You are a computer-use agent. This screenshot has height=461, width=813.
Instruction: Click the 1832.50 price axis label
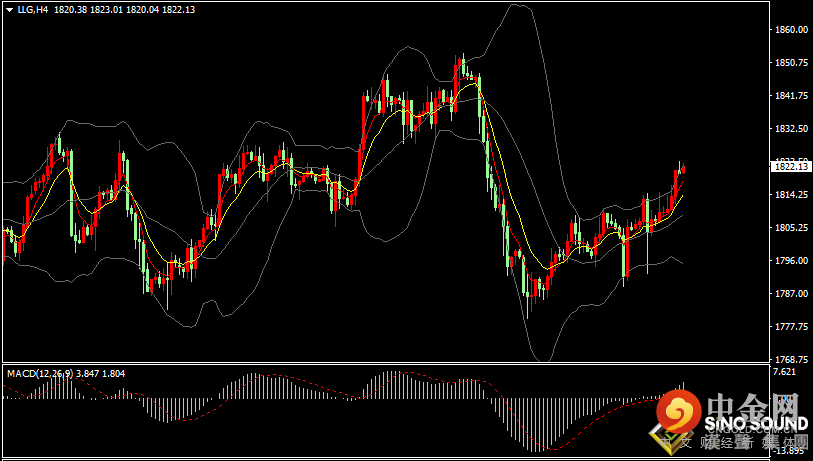click(x=790, y=128)
